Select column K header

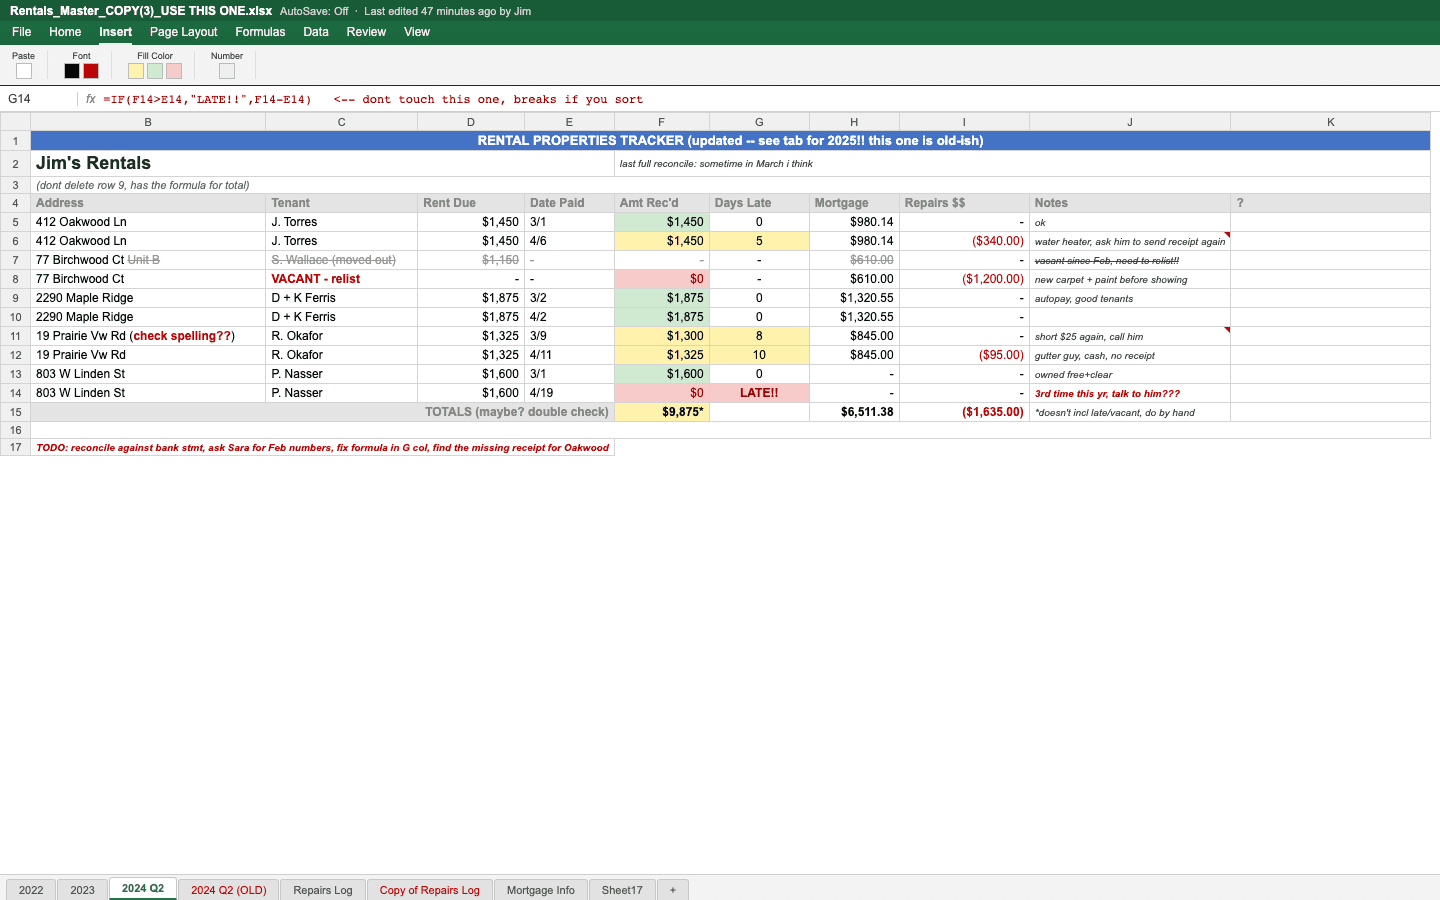pyautogui.click(x=1331, y=122)
